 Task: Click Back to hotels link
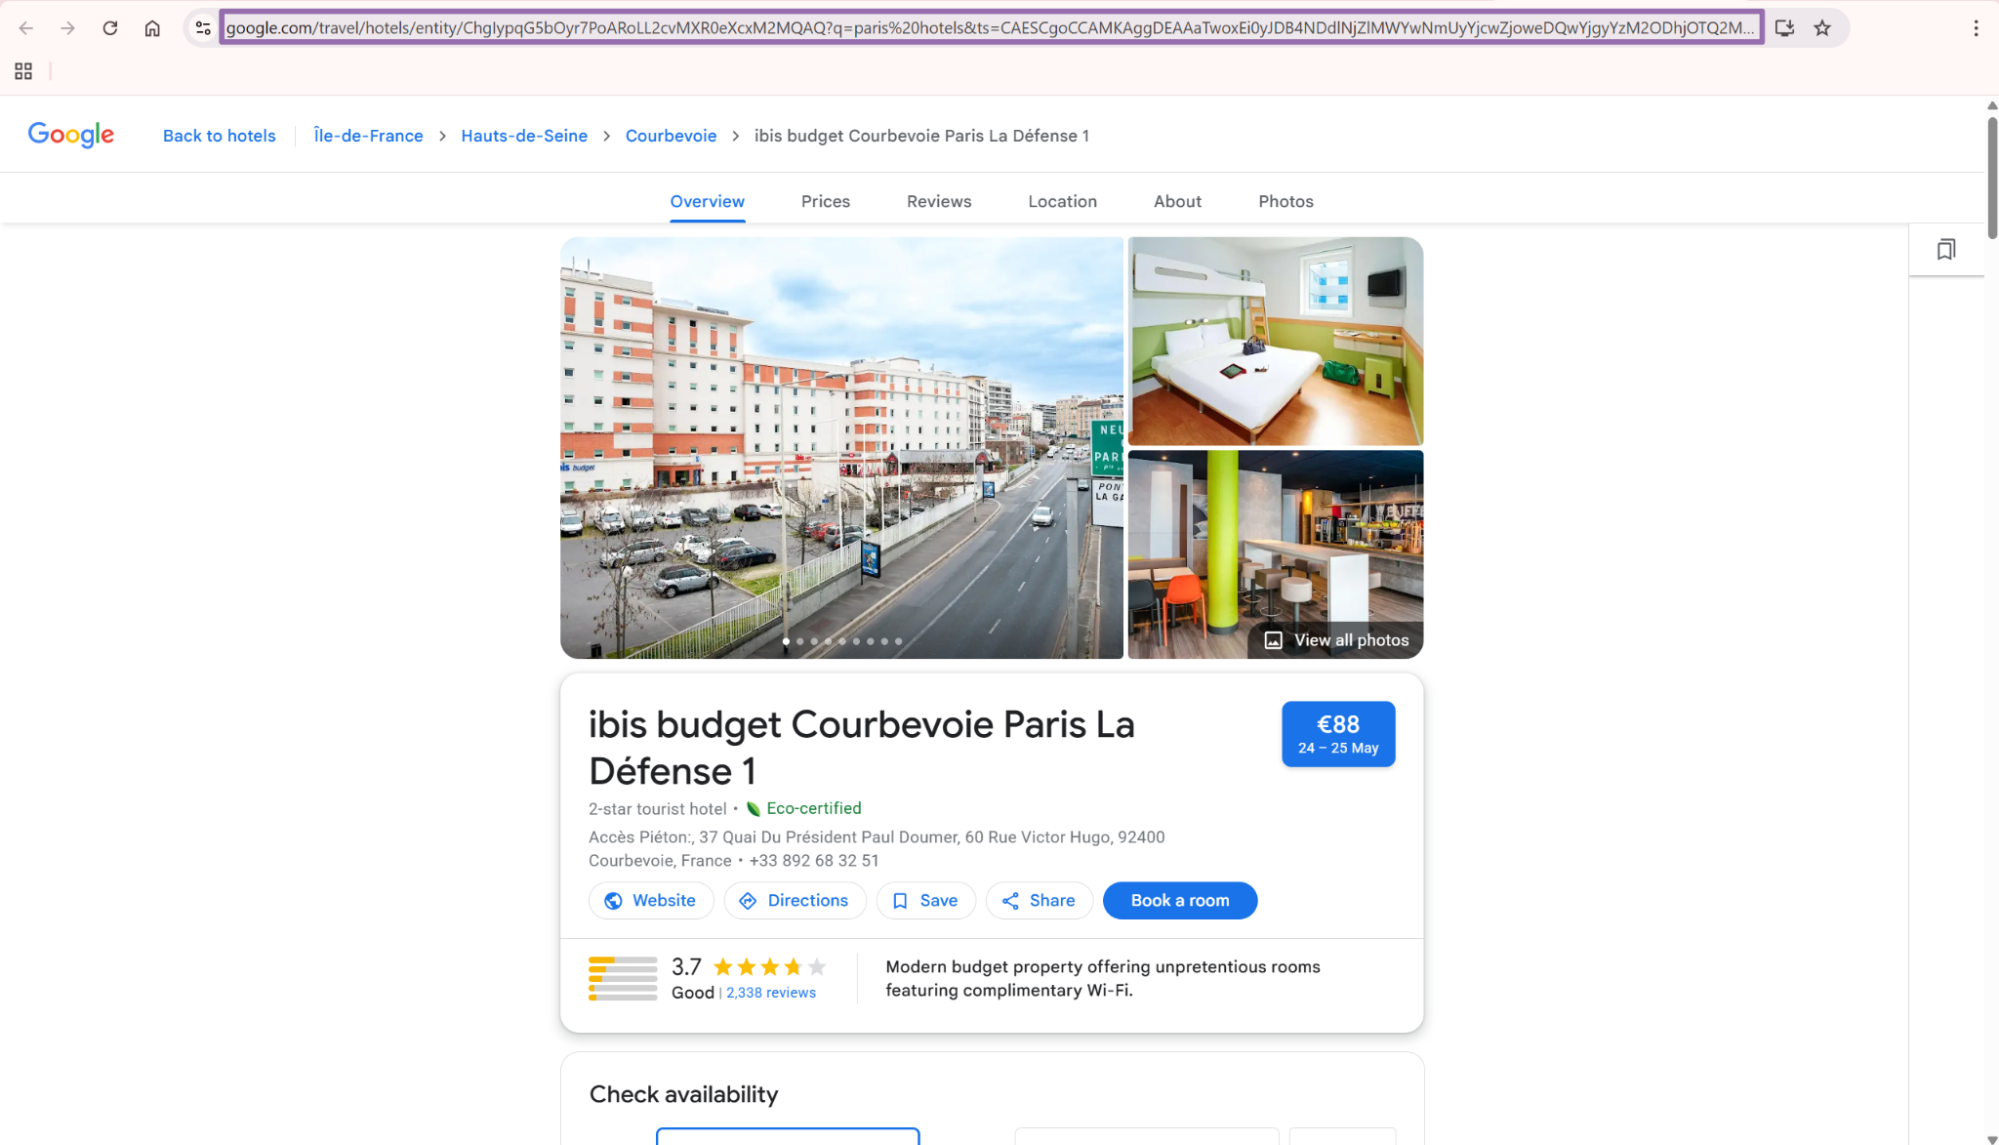219,135
